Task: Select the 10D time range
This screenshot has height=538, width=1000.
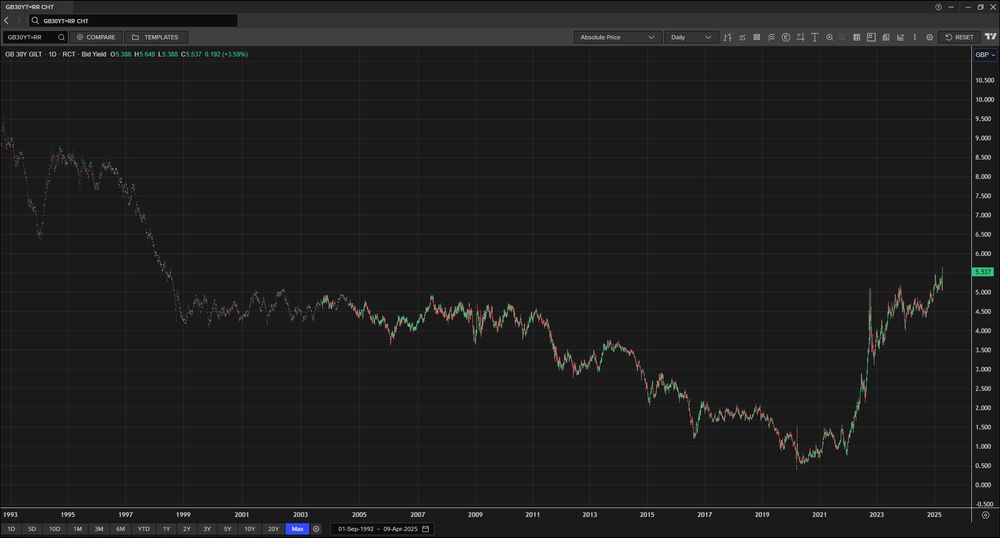Action: (x=55, y=529)
